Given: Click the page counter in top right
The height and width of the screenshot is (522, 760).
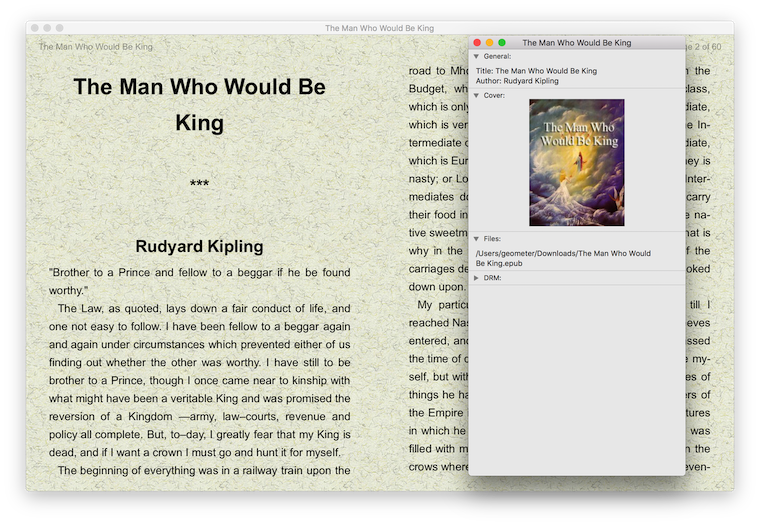Looking at the screenshot, I should (704, 47).
